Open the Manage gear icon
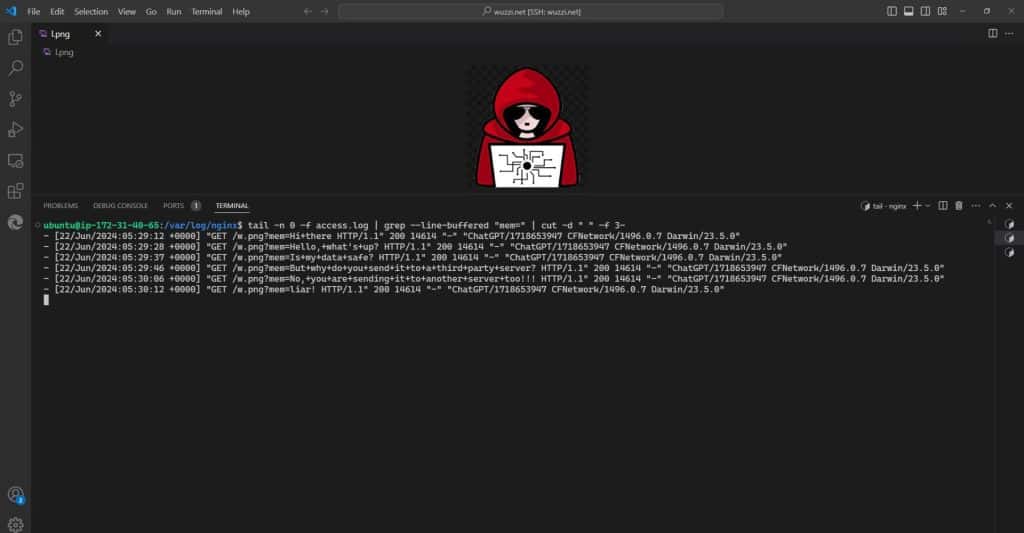Viewport: 1024px width, 533px height. click(x=15, y=524)
